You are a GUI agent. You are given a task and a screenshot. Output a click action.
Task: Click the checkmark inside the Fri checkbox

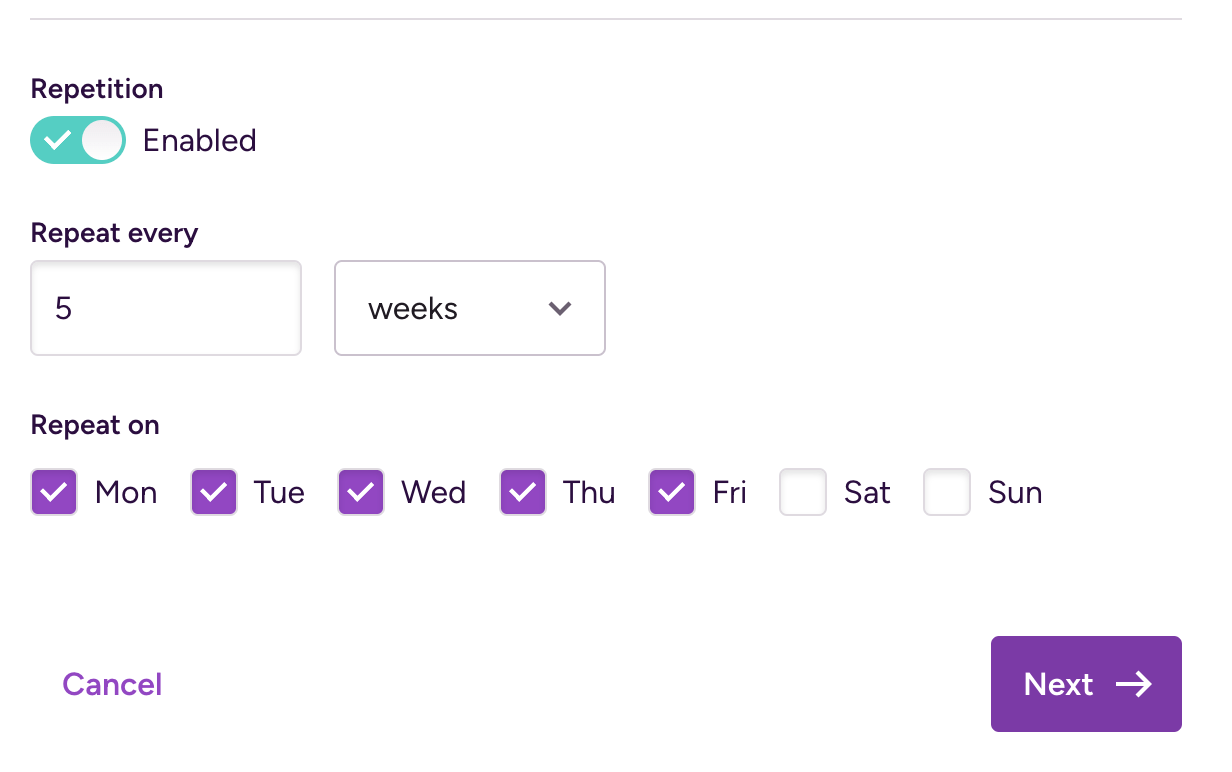(671, 491)
